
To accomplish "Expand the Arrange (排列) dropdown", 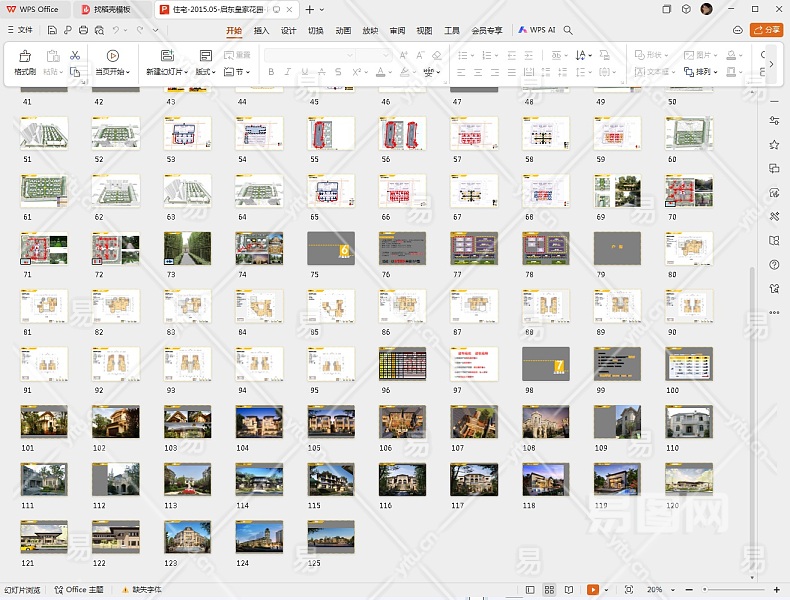I will 705,72.
